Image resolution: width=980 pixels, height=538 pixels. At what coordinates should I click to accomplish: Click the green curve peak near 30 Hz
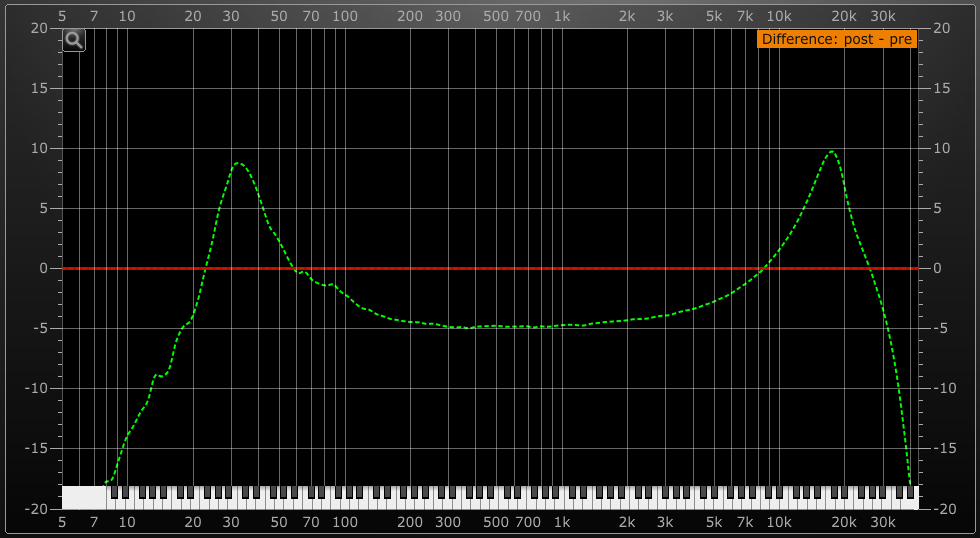pos(238,162)
